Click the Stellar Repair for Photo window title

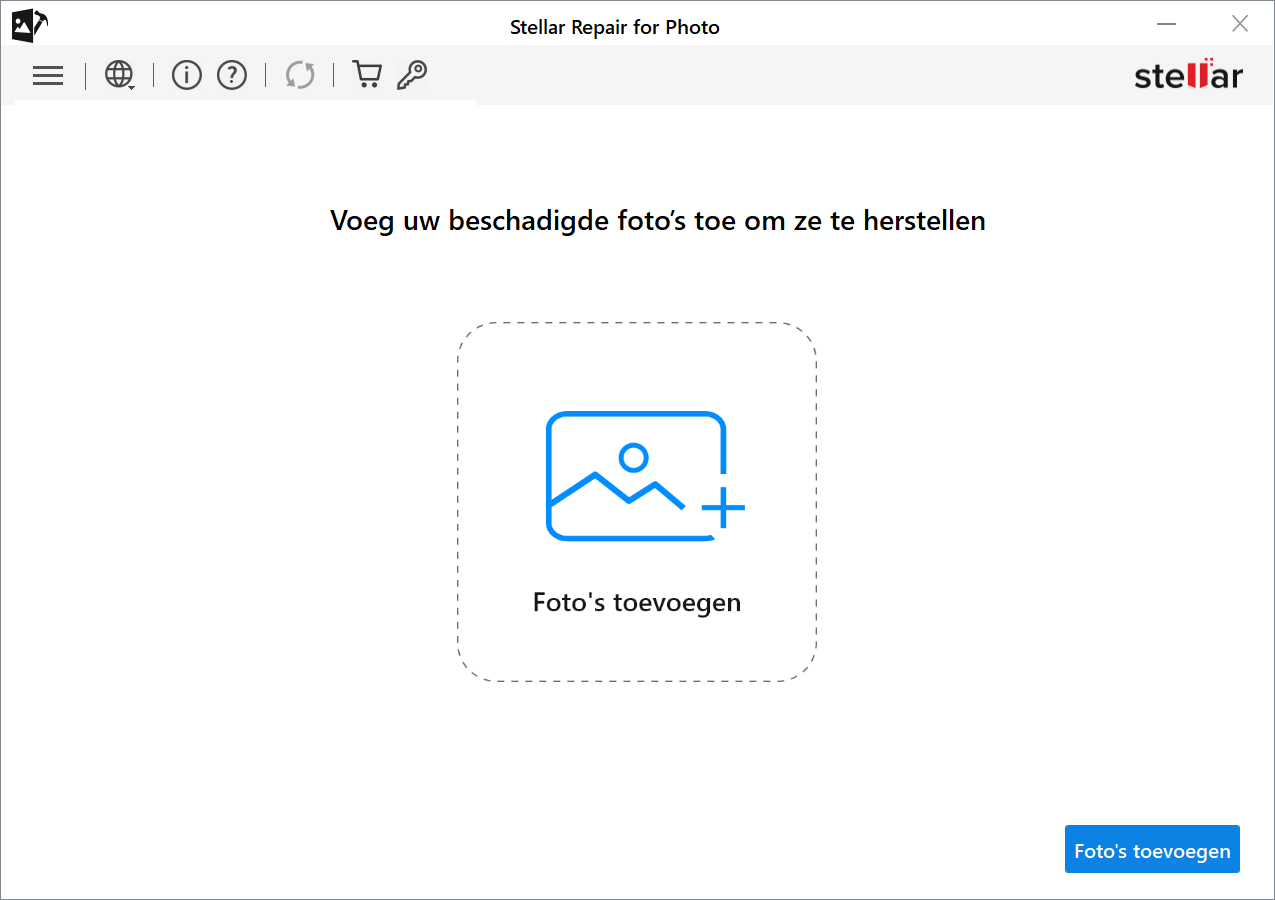click(615, 27)
